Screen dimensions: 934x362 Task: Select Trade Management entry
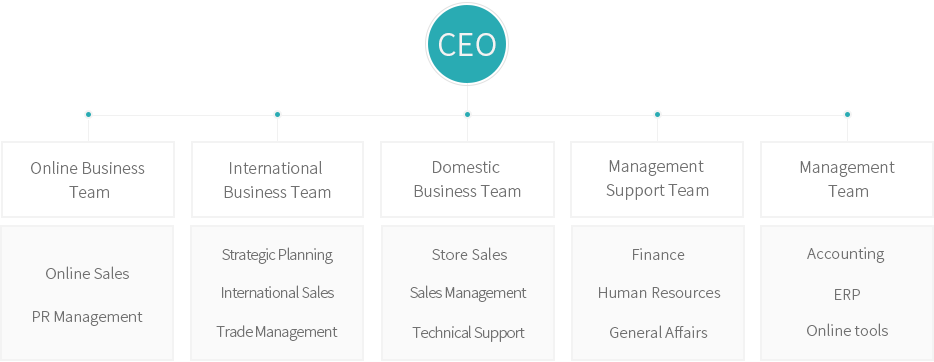(x=277, y=332)
